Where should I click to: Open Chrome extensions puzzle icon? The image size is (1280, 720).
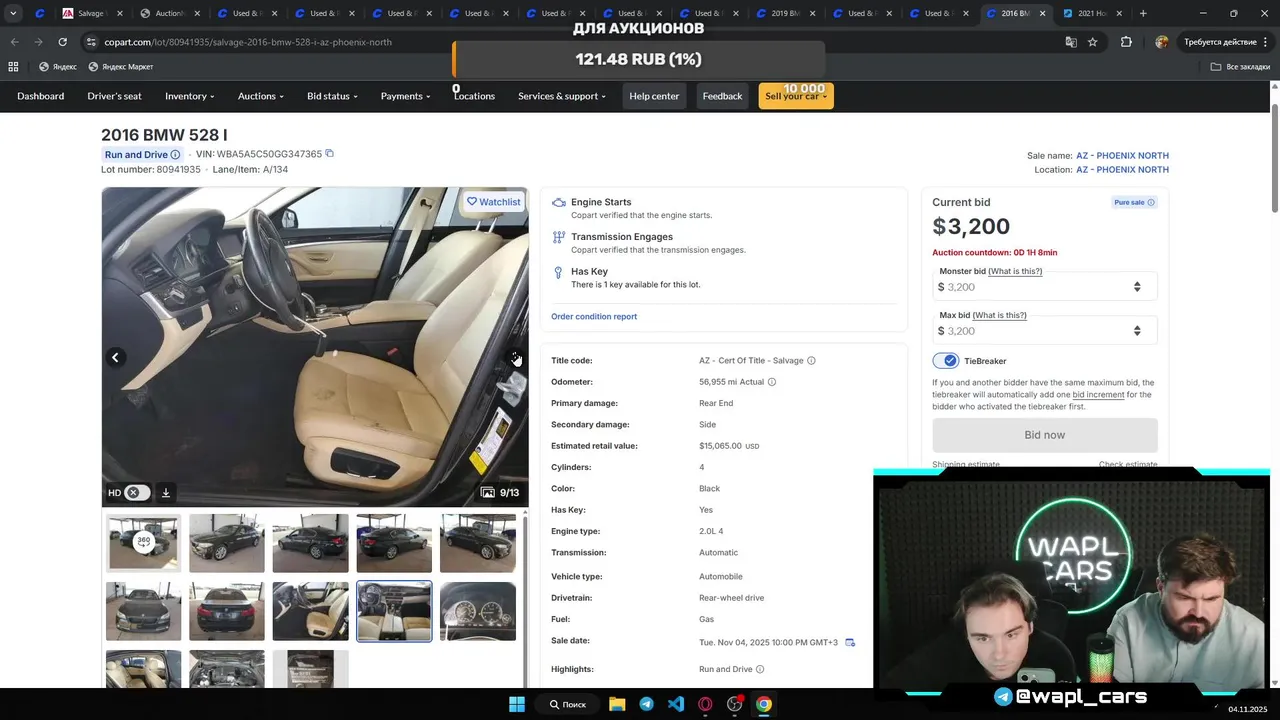pos(1126,42)
